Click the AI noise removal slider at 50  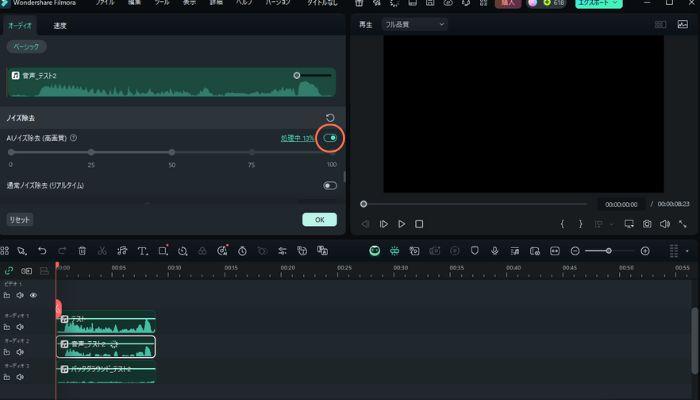coord(172,152)
